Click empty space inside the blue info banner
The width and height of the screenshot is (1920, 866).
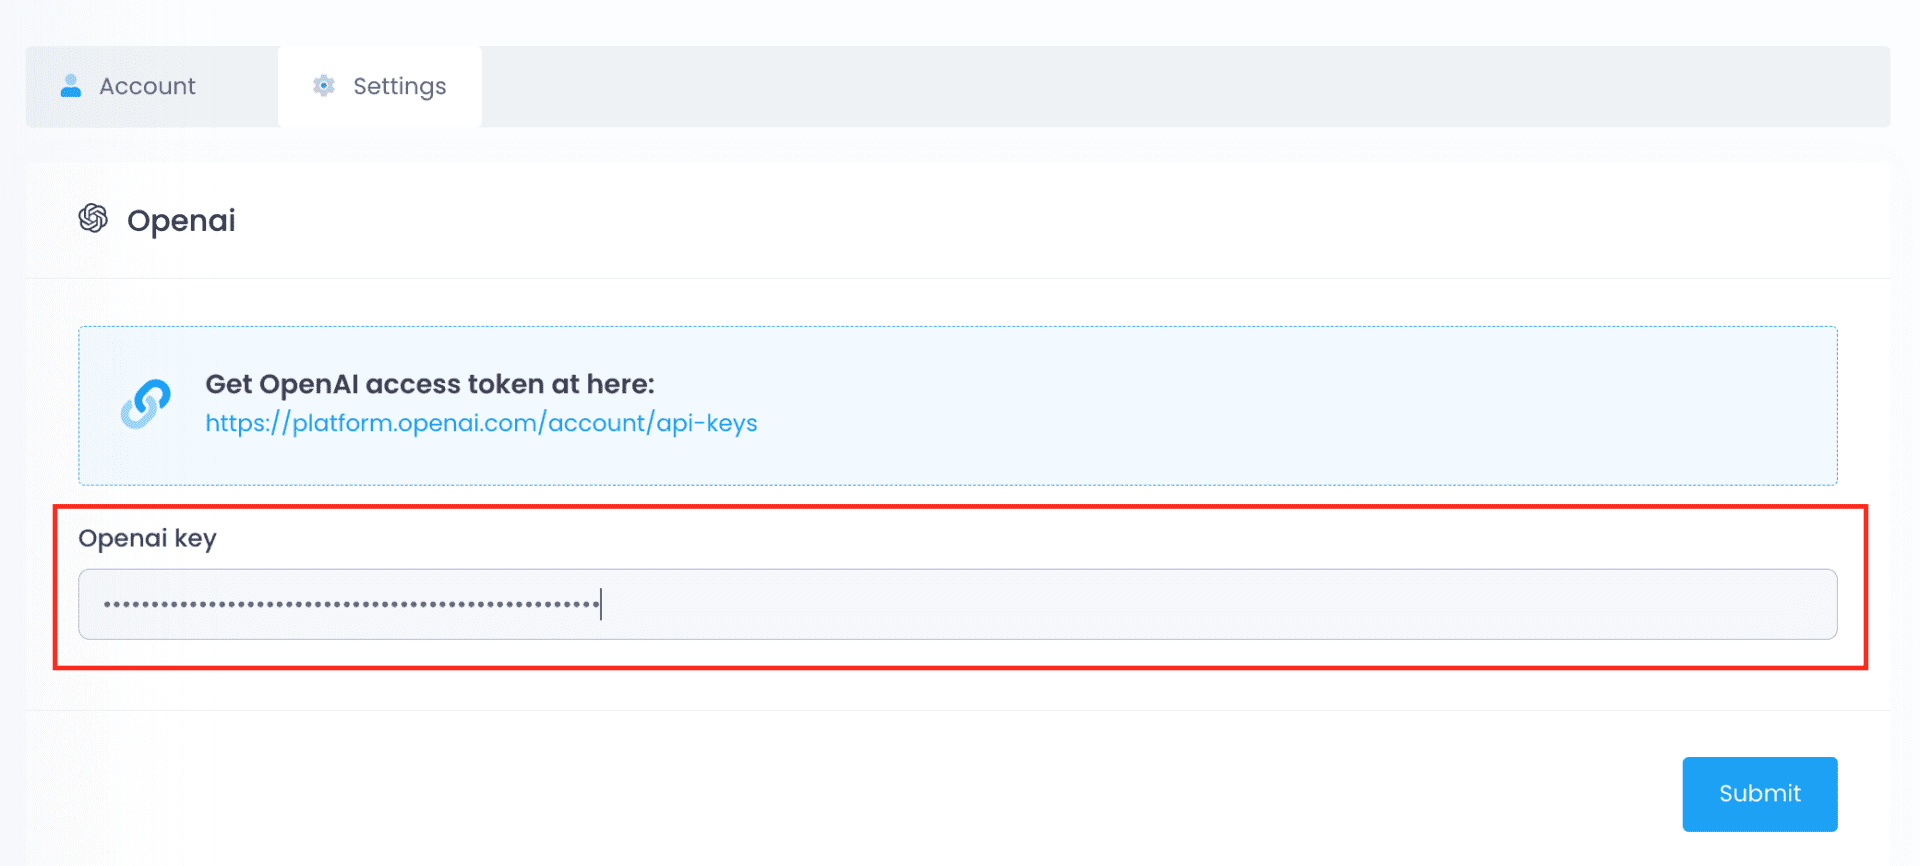coord(1300,405)
